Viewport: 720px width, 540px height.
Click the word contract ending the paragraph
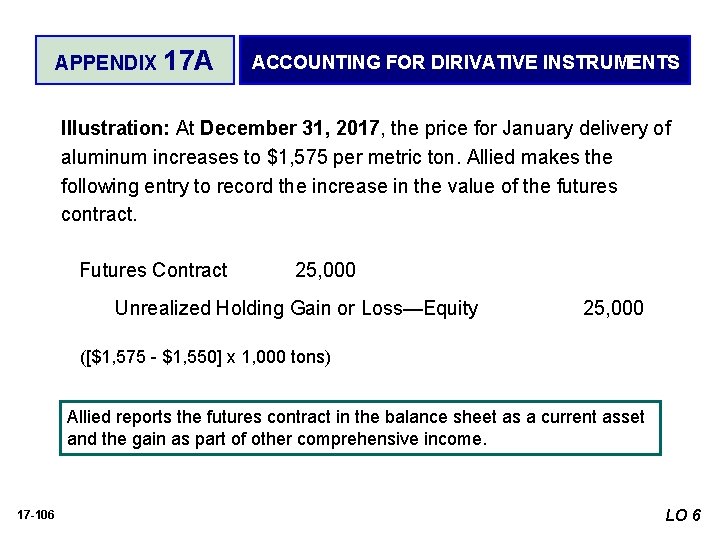(x=98, y=214)
